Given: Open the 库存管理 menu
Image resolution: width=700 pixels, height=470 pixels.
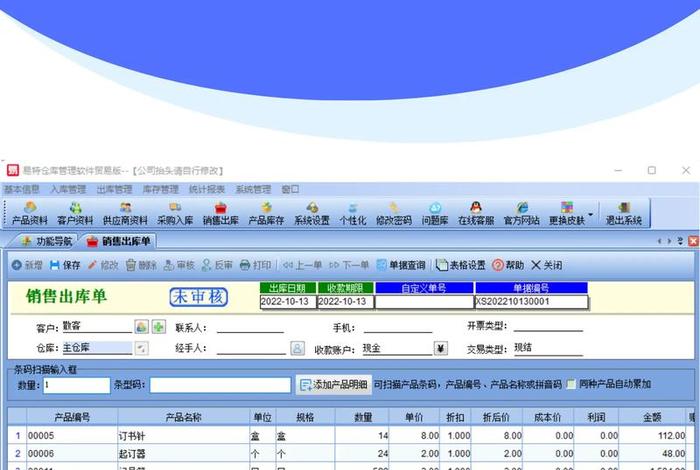Looking at the screenshot, I should [x=161, y=189].
